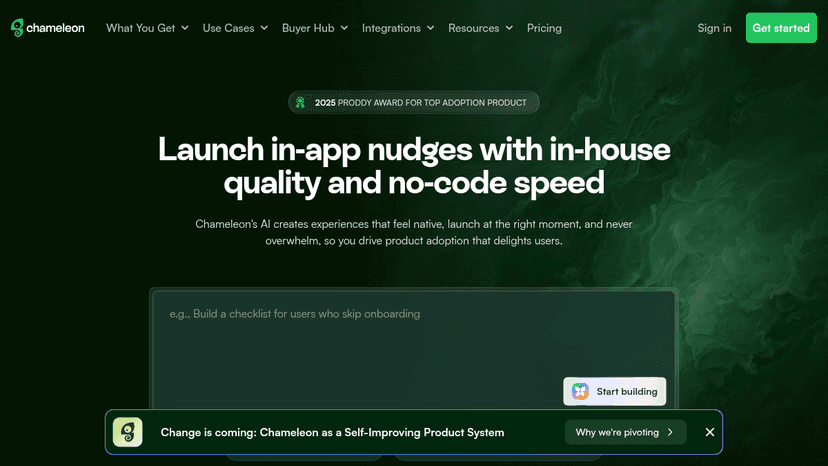Screen dimensions: 828x466
Task: Go to the Pricing page
Action: coord(544,28)
